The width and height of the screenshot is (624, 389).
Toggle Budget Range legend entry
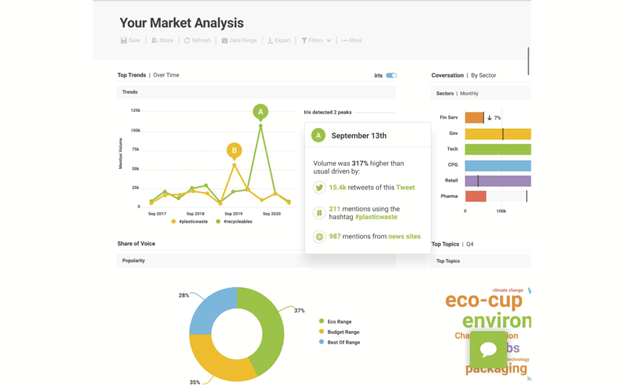coord(339,332)
